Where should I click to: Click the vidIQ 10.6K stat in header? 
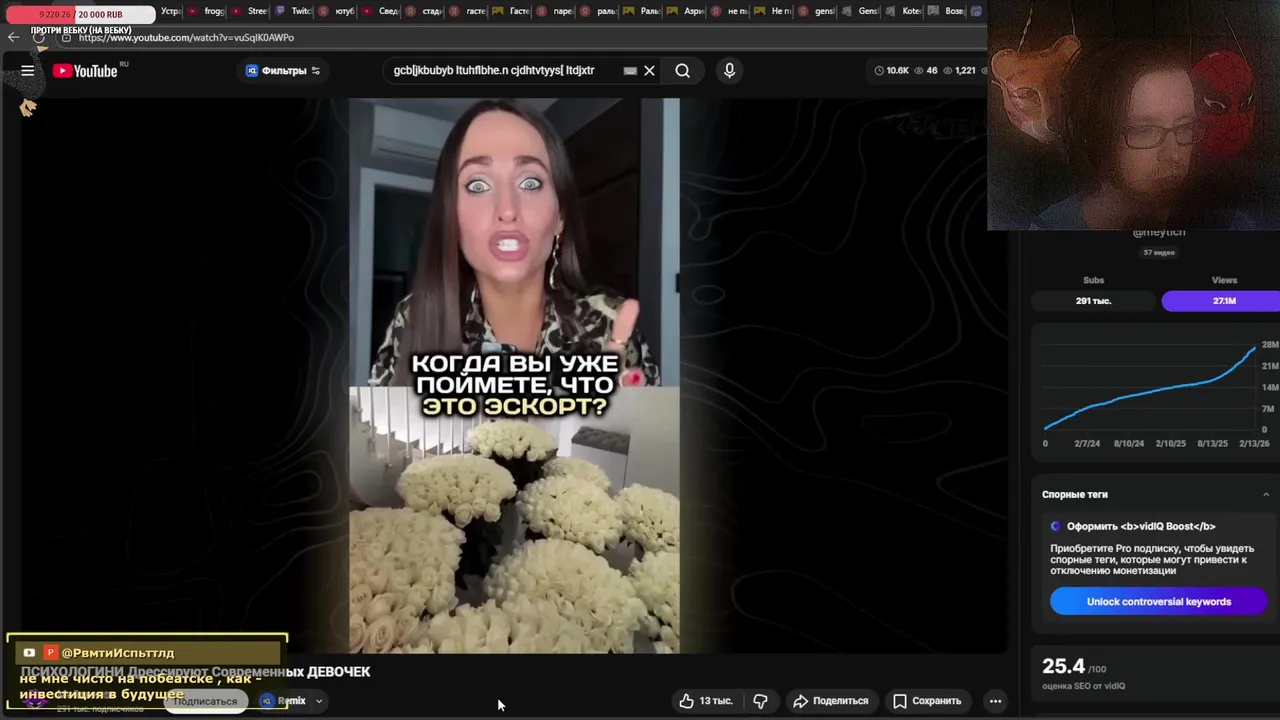(x=892, y=71)
